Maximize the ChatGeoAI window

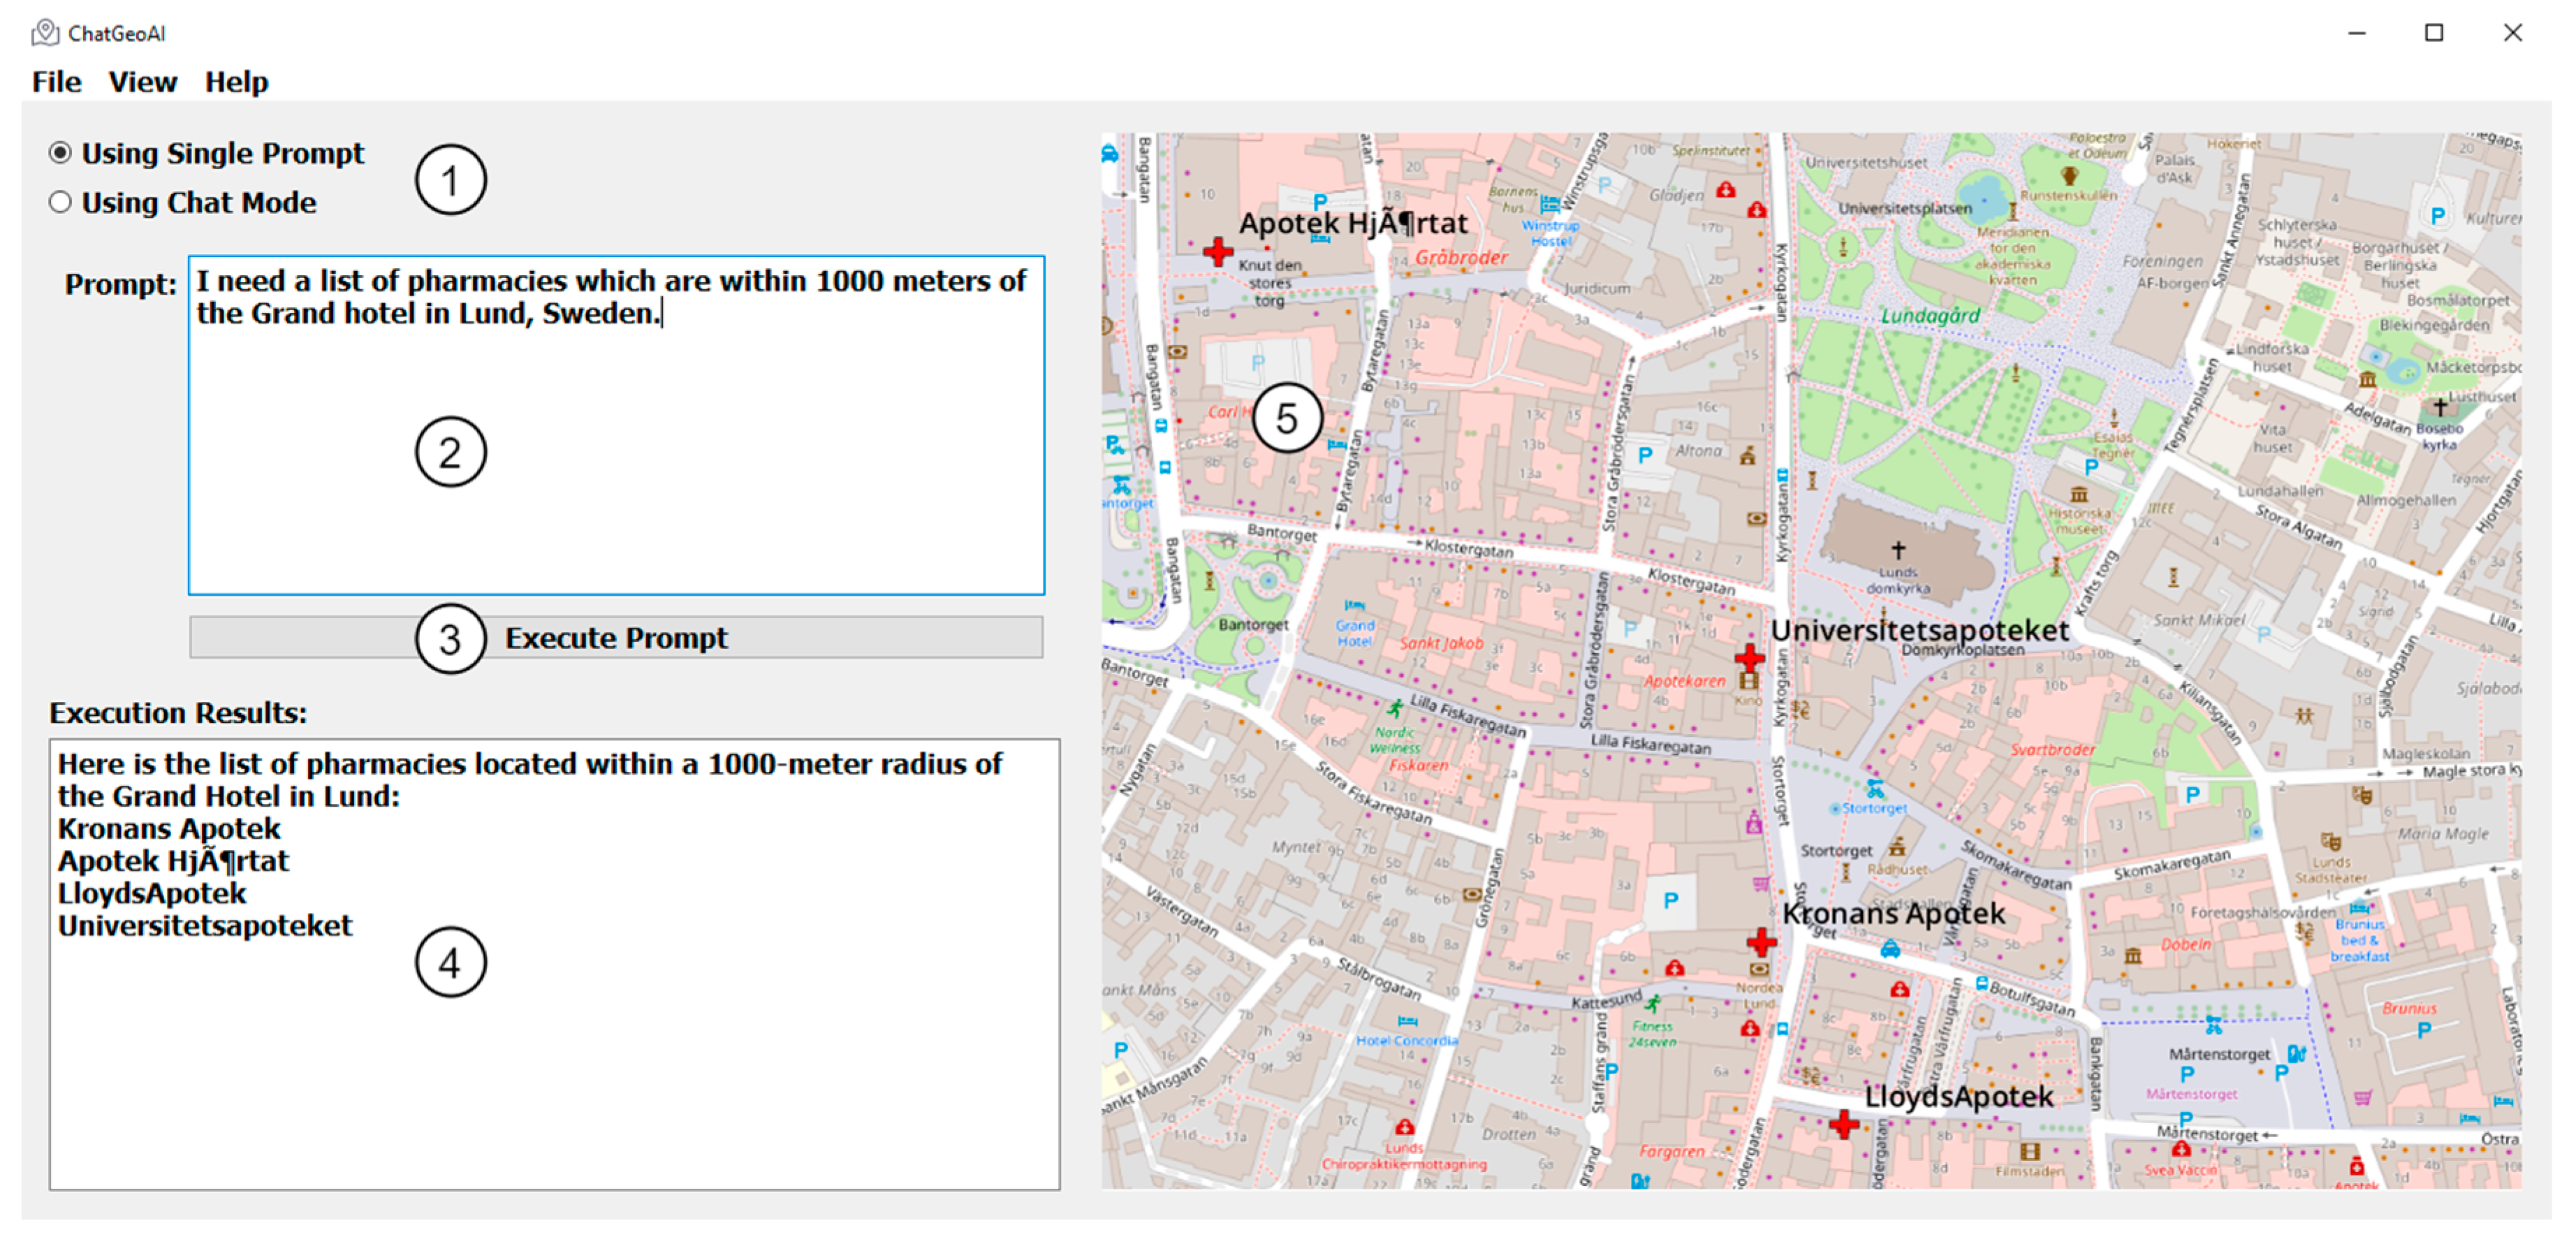(x=2434, y=33)
